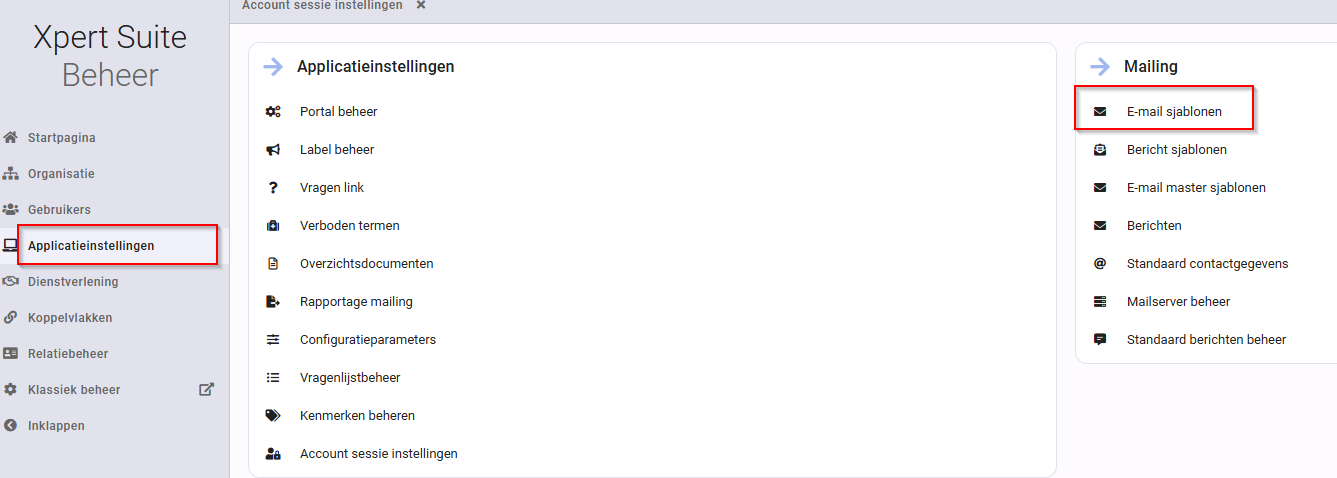This screenshot has height=478, width=1337.
Task: Click the tag icon for Kenmerken beheren
Action: coord(273,416)
